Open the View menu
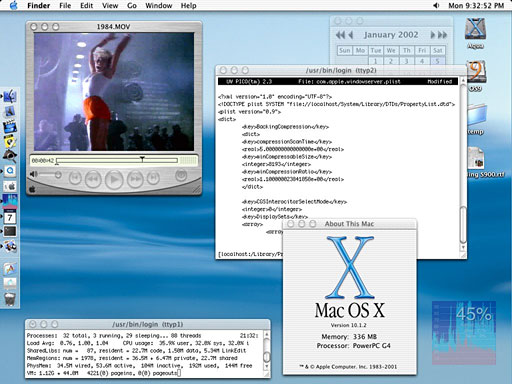Screen dimensions: 512x384 [x=110, y=6]
